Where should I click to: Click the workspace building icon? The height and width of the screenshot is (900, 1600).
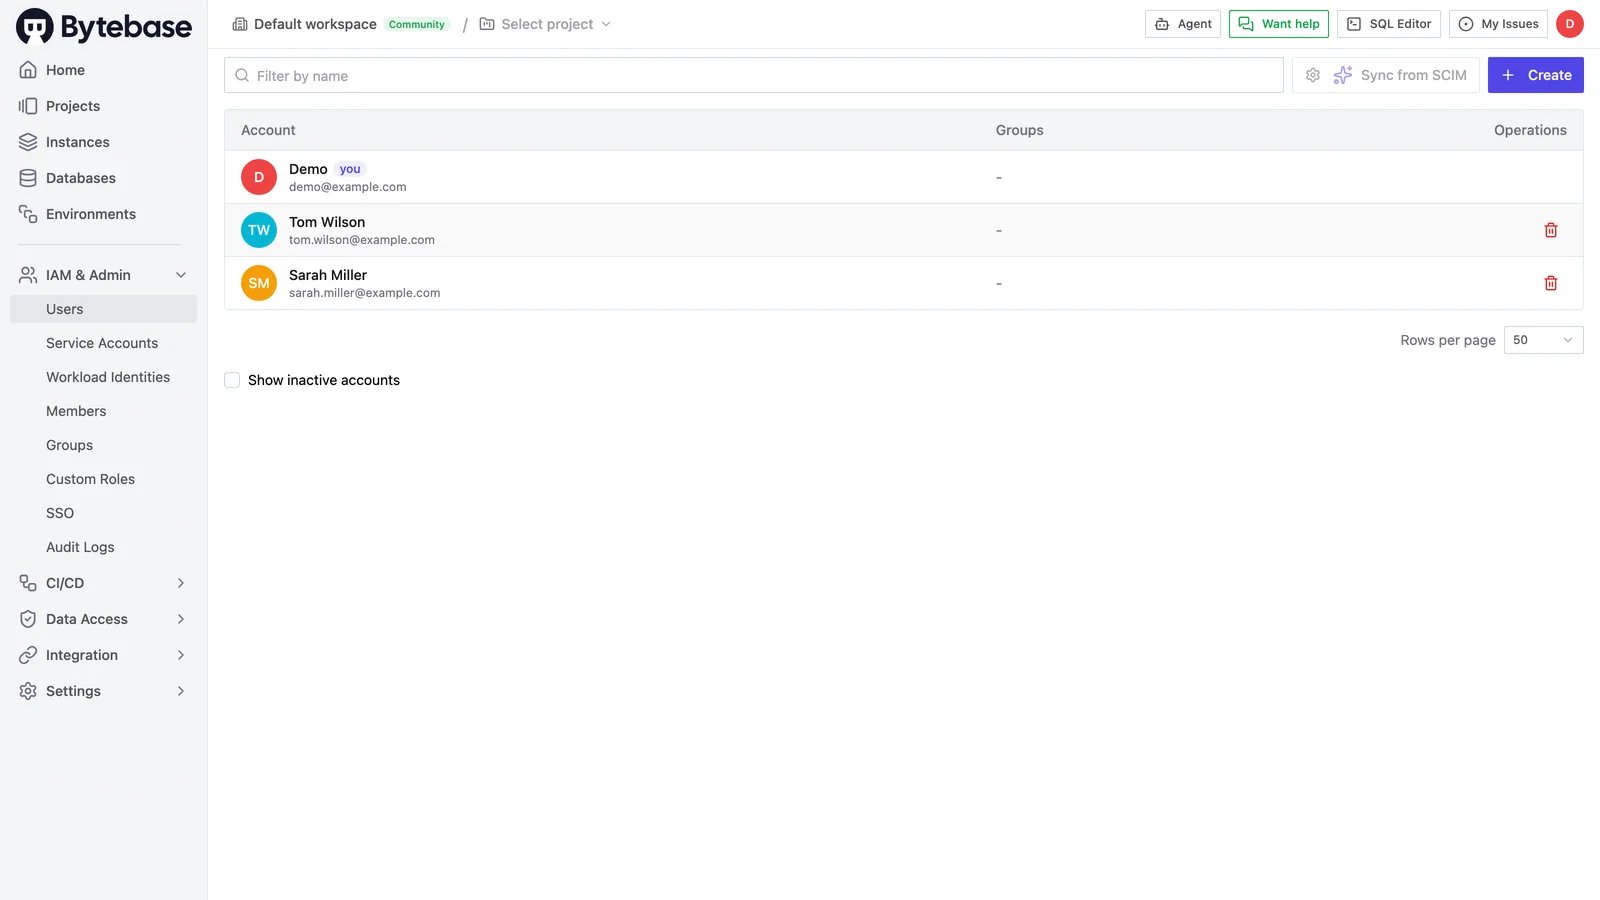[240, 24]
